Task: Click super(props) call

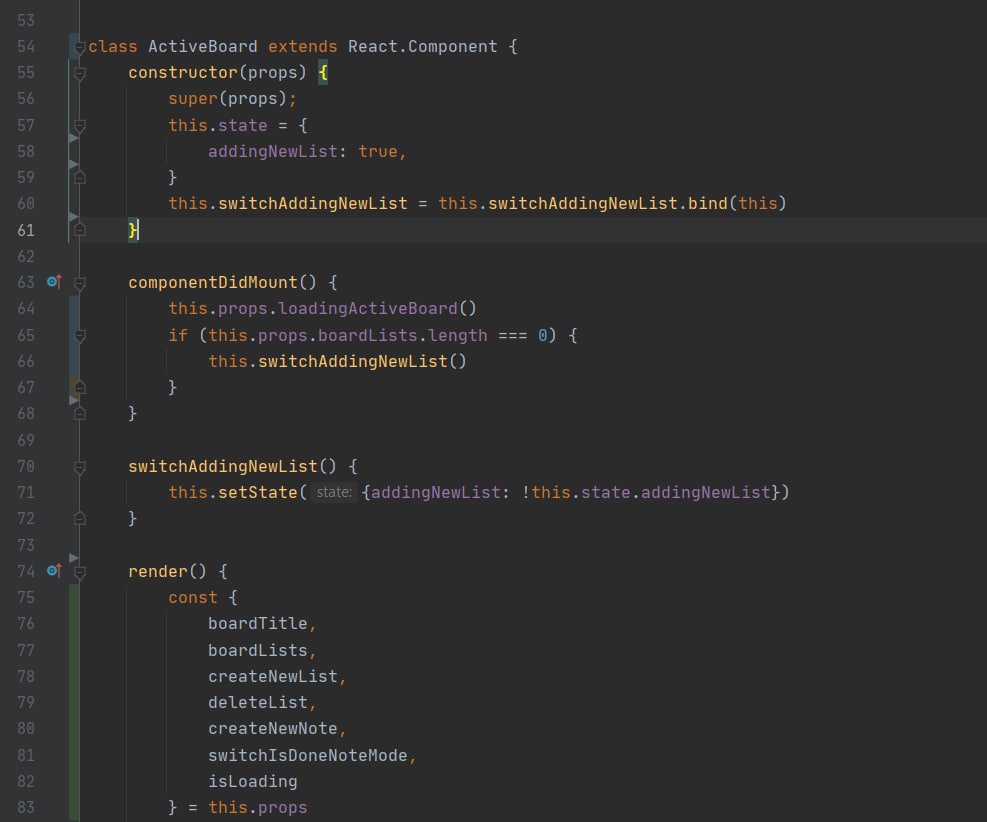Action: coord(227,99)
